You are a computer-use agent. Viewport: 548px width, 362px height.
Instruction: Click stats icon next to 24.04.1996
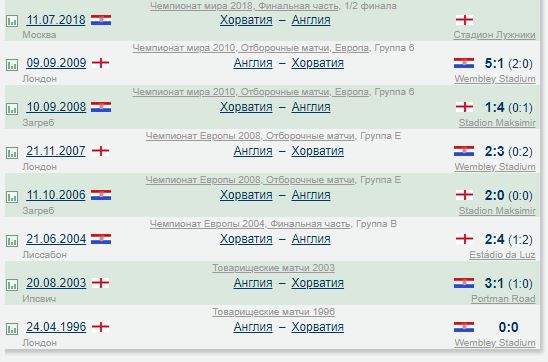(x=12, y=329)
